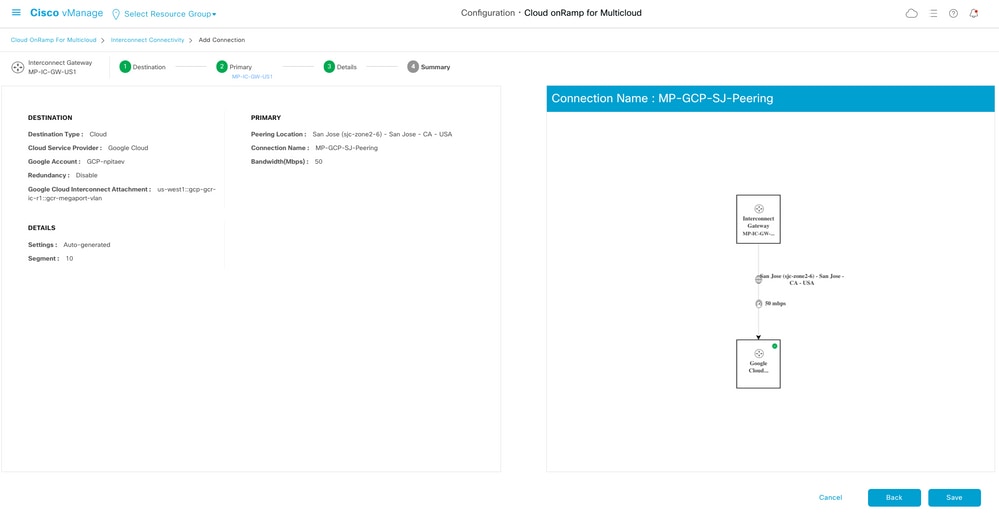The image size is (999, 513).
Task: Open the notifications bell icon
Action: pyautogui.click(x=974, y=13)
